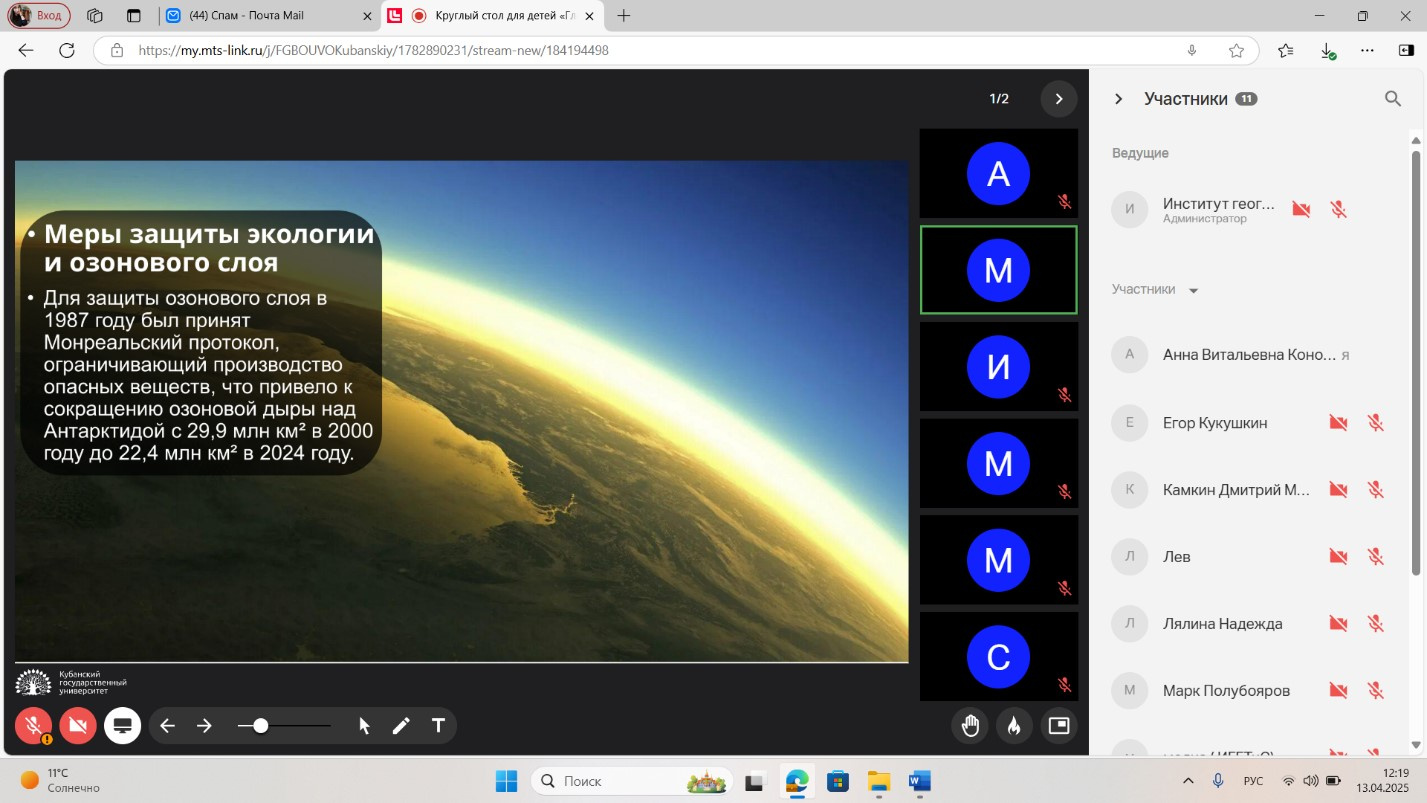Image resolution: width=1427 pixels, height=803 pixels.
Task: Toggle your microphone mute button
Action: 34,726
